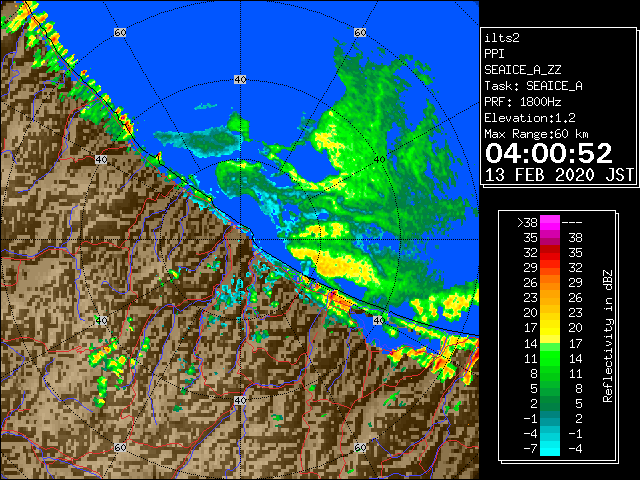This screenshot has width=640, height=480.
Task: Click the "60" range ring label in the northeast
Action: pyautogui.click(x=360, y=32)
